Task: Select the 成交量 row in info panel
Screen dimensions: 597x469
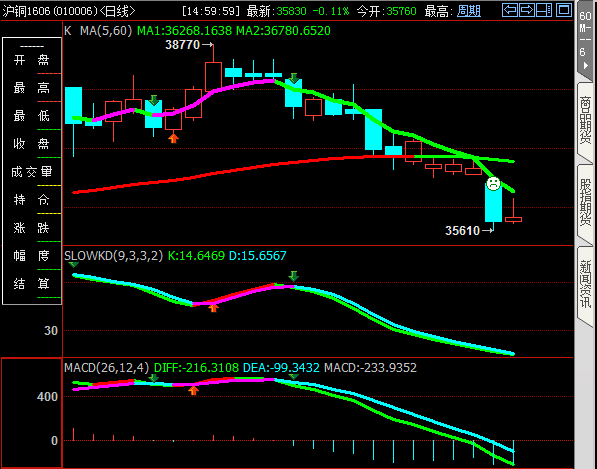Action: pos(32,172)
